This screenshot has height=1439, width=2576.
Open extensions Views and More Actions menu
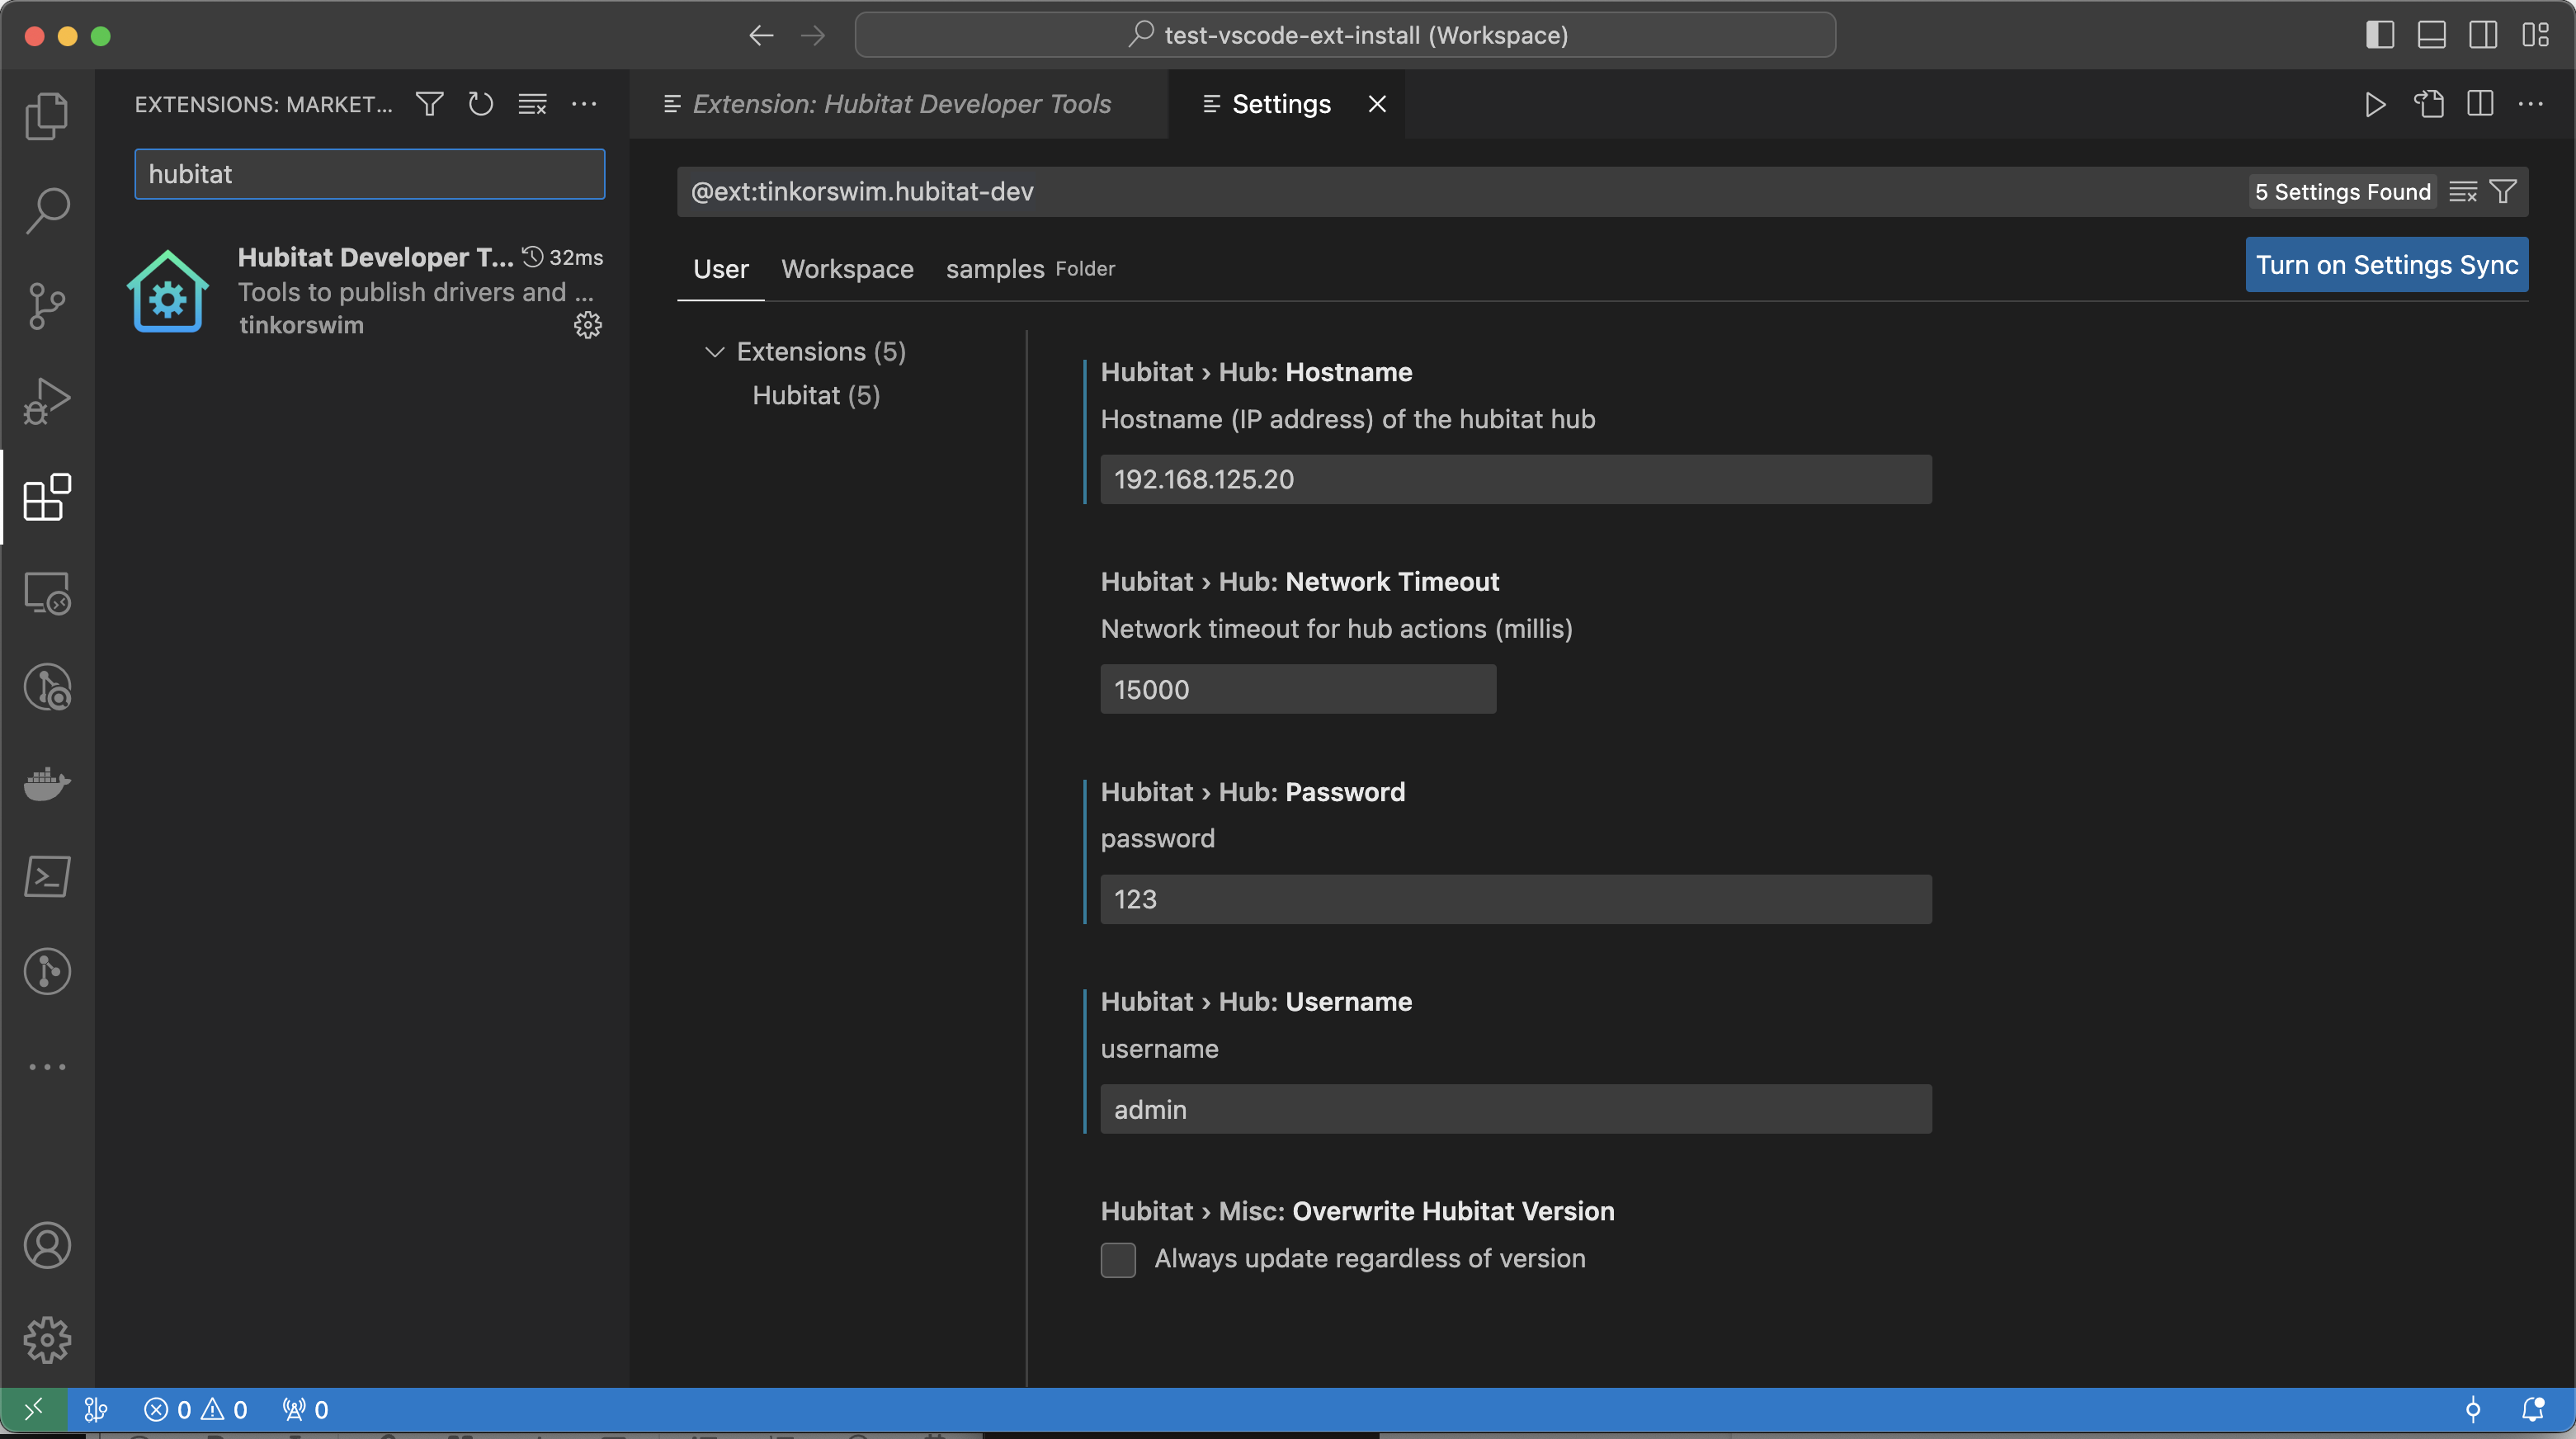click(x=584, y=104)
